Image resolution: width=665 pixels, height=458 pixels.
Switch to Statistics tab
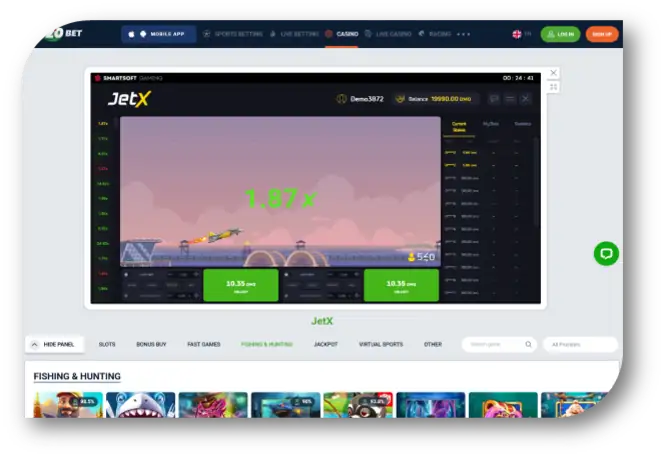tap(522, 124)
